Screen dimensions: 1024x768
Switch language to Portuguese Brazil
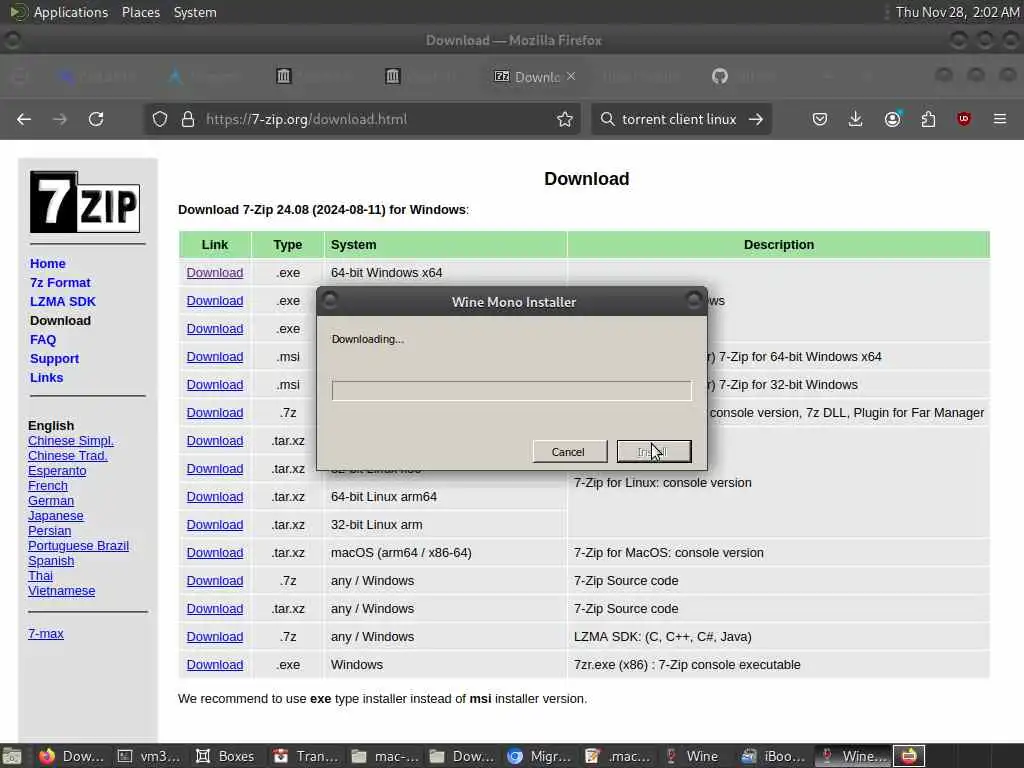click(78, 546)
